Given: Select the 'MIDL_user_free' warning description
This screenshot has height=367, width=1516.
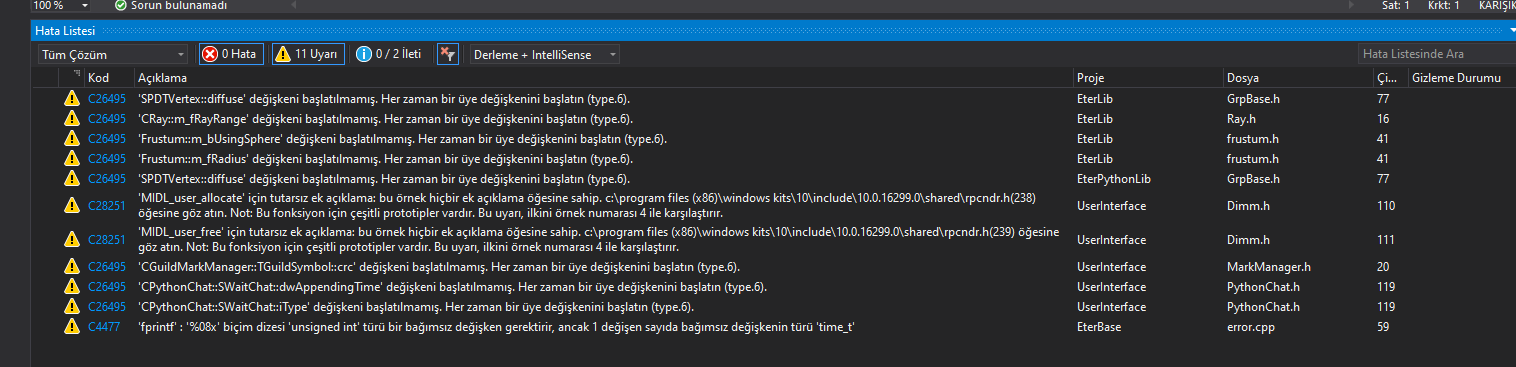Looking at the screenshot, I should 598,240.
